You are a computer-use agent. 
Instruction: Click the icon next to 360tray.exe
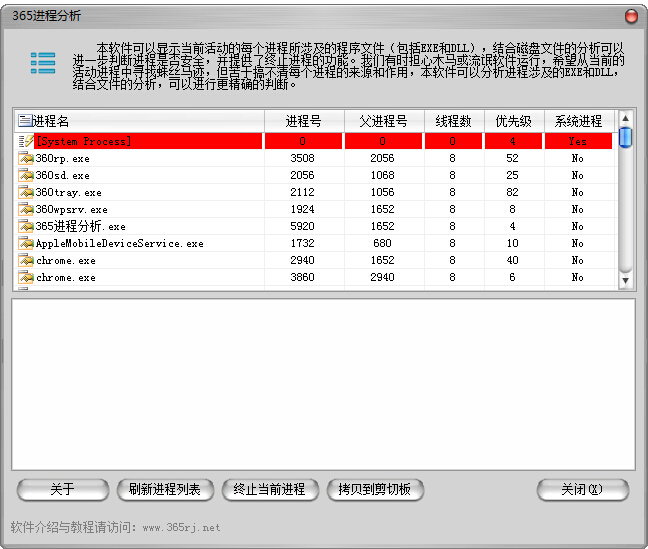coord(26,192)
